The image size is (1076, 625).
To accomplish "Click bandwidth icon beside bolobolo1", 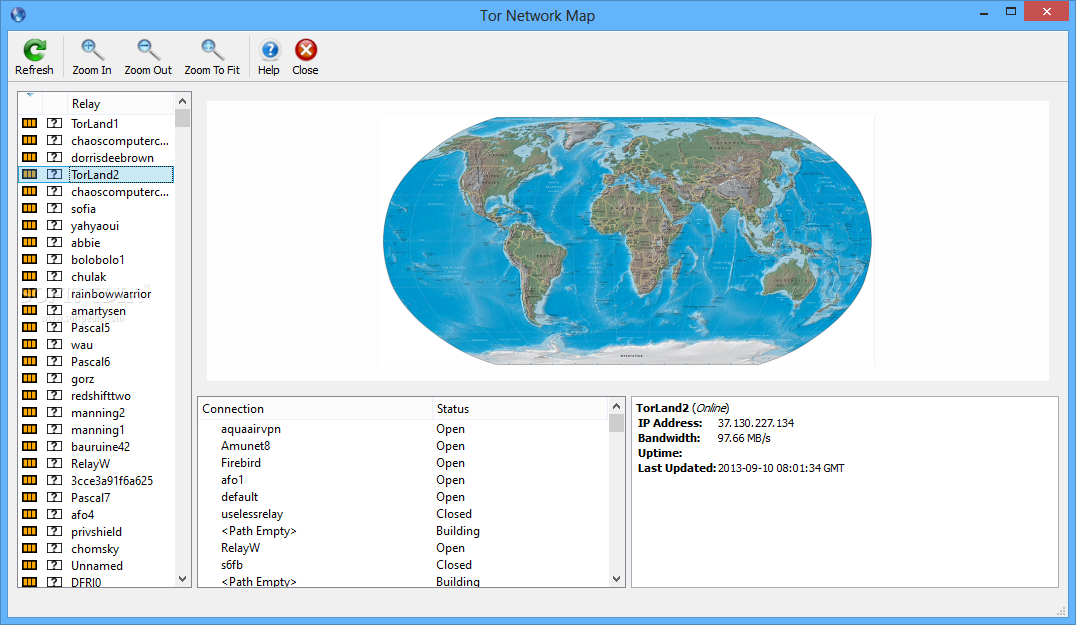I will point(30,259).
